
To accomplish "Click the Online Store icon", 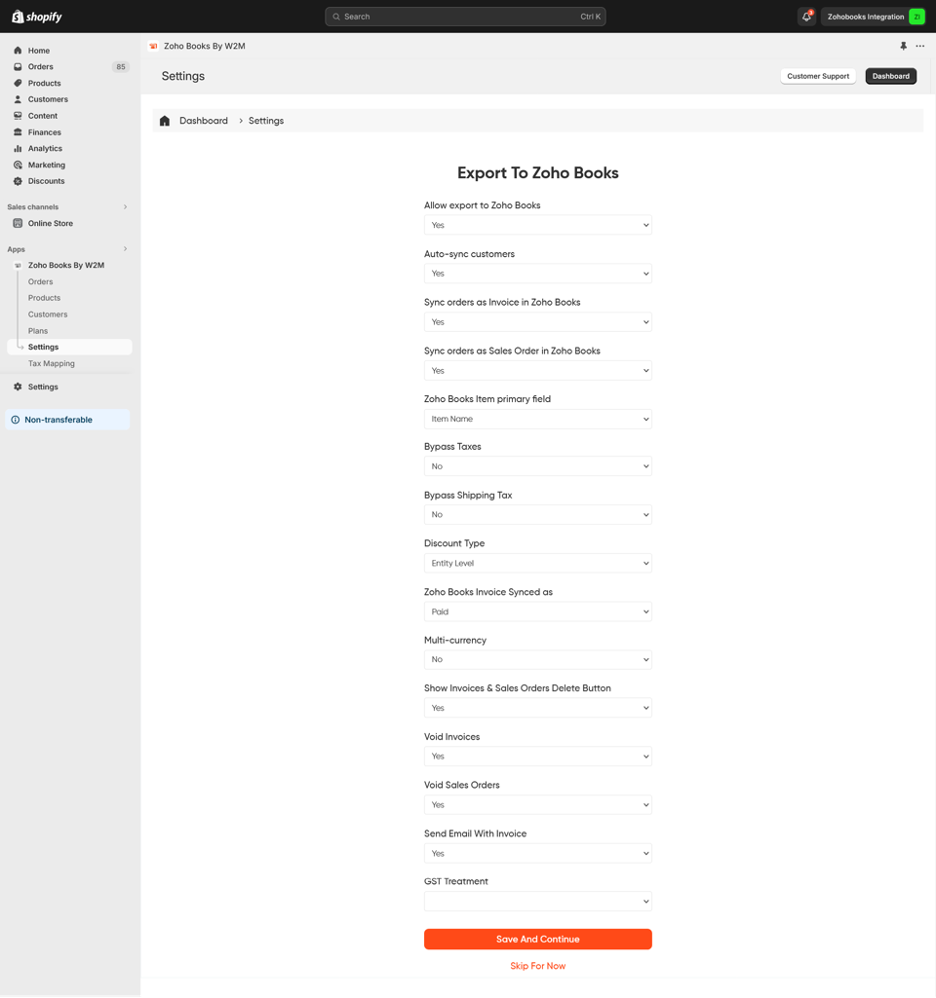I will pyautogui.click(x=16, y=223).
